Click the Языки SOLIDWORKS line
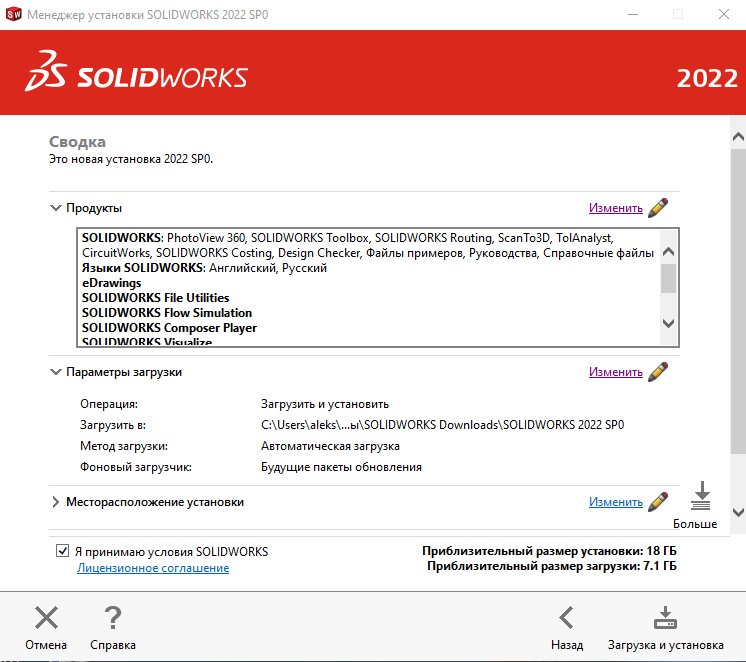The width and height of the screenshot is (746, 662). click(x=205, y=268)
